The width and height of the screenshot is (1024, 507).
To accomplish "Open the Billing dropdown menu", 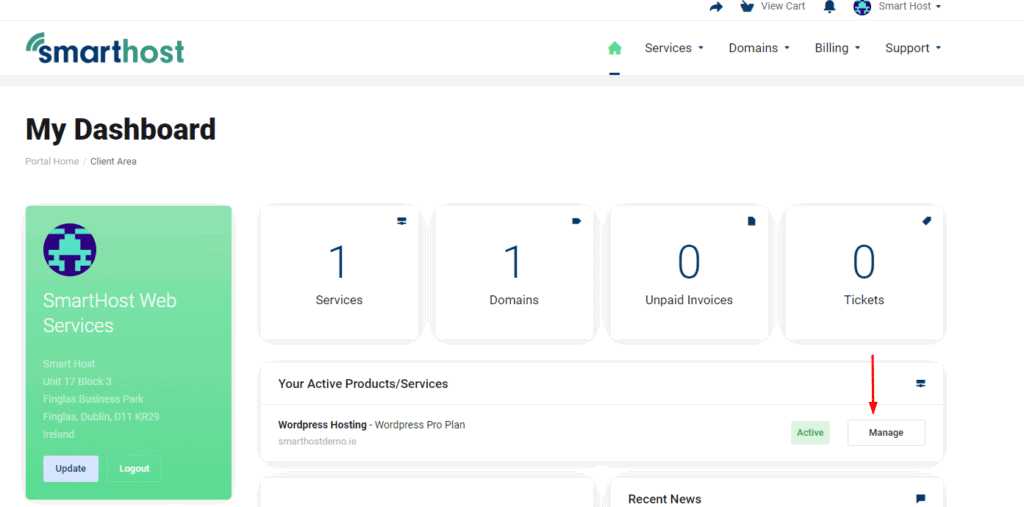I will coord(837,48).
